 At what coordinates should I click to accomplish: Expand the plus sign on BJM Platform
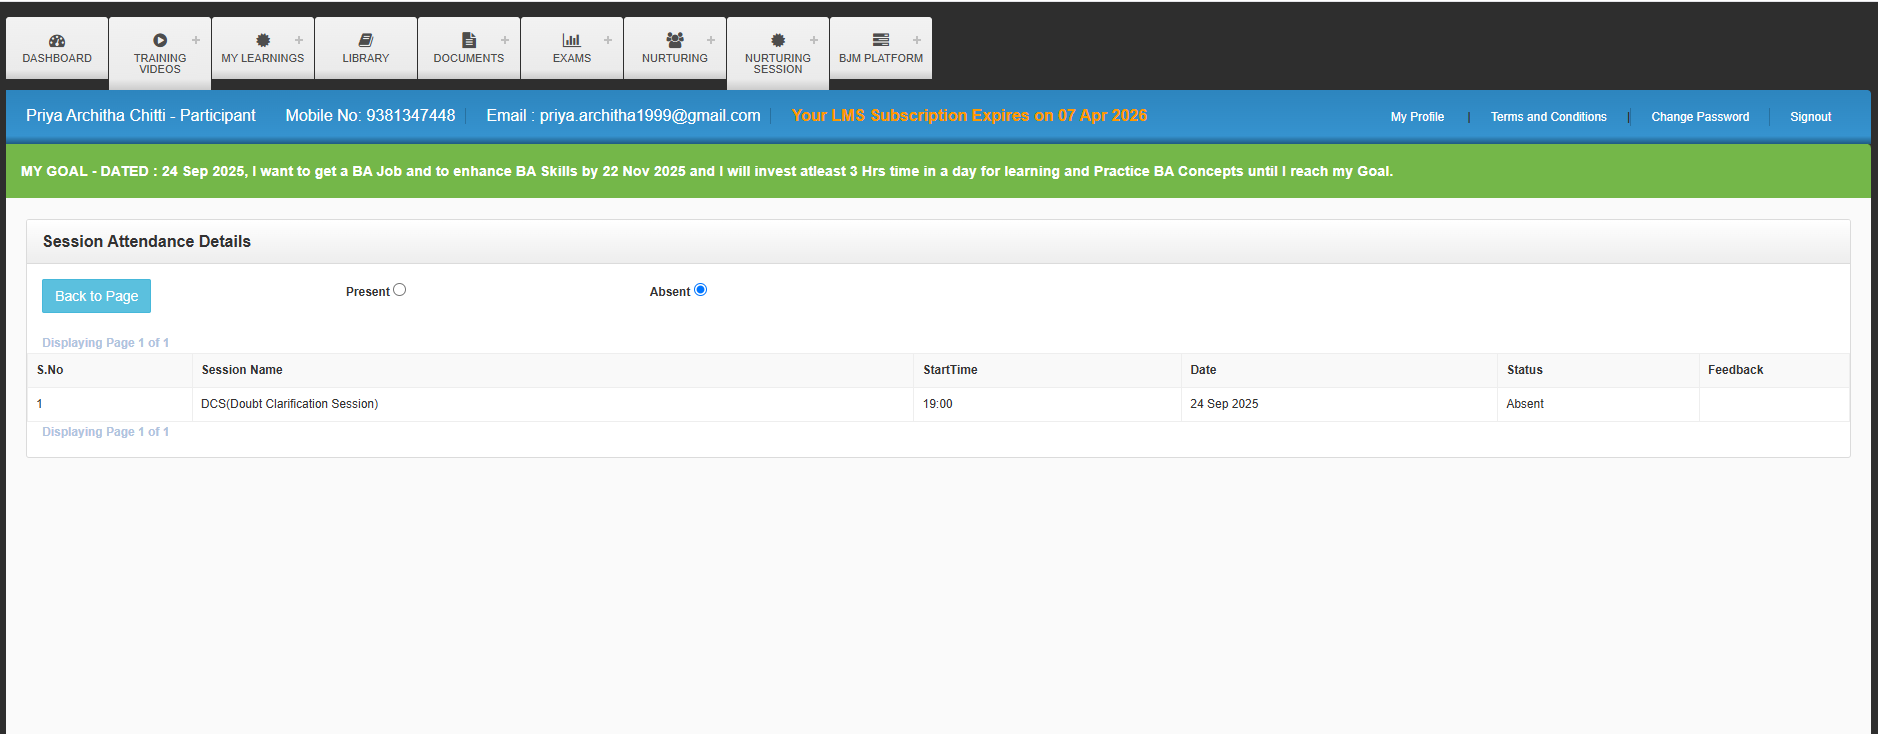coord(917,41)
